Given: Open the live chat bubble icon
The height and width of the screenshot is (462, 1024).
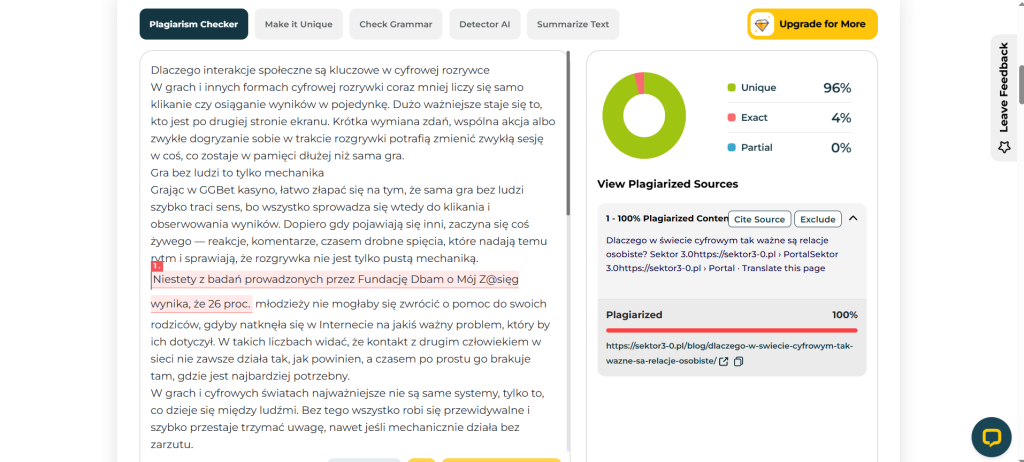Looking at the screenshot, I should pos(991,437).
